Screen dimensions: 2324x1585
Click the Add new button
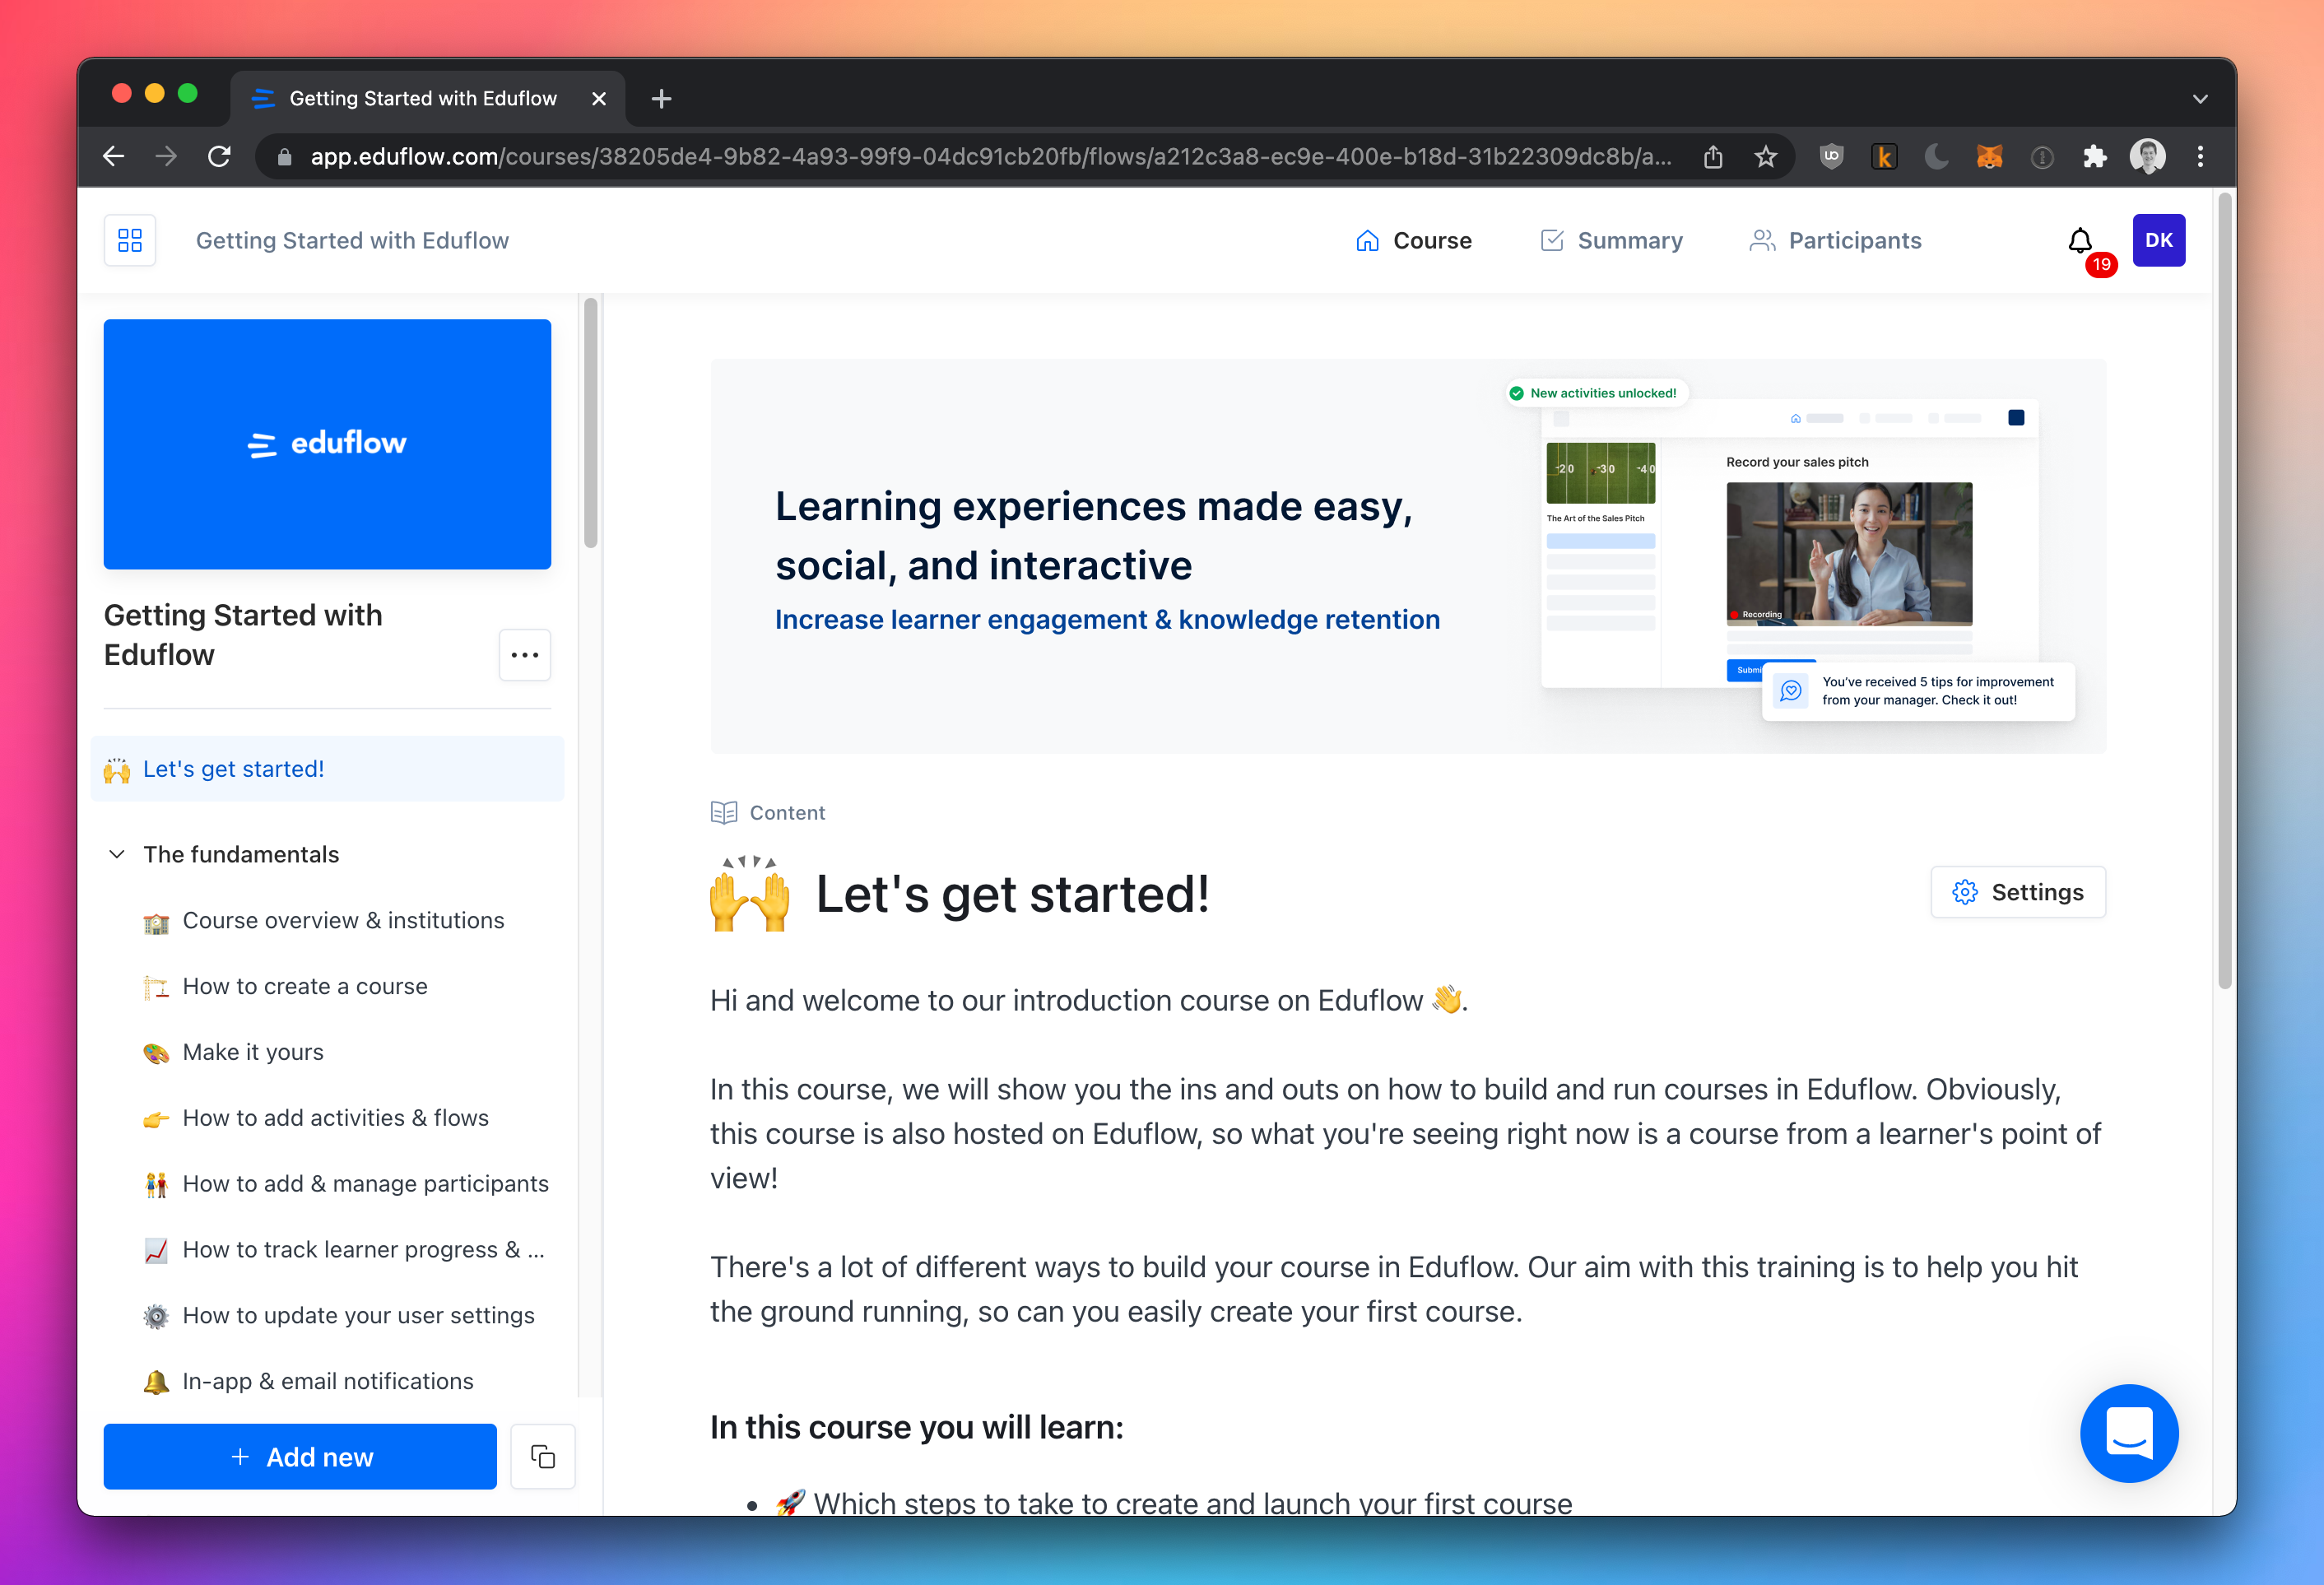click(300, 1457)
